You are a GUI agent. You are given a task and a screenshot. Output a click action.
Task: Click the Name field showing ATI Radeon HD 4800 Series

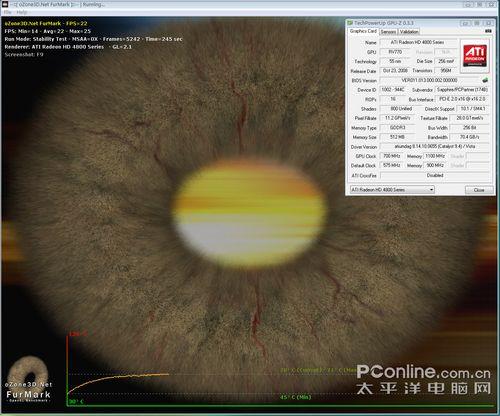(417, 43)
